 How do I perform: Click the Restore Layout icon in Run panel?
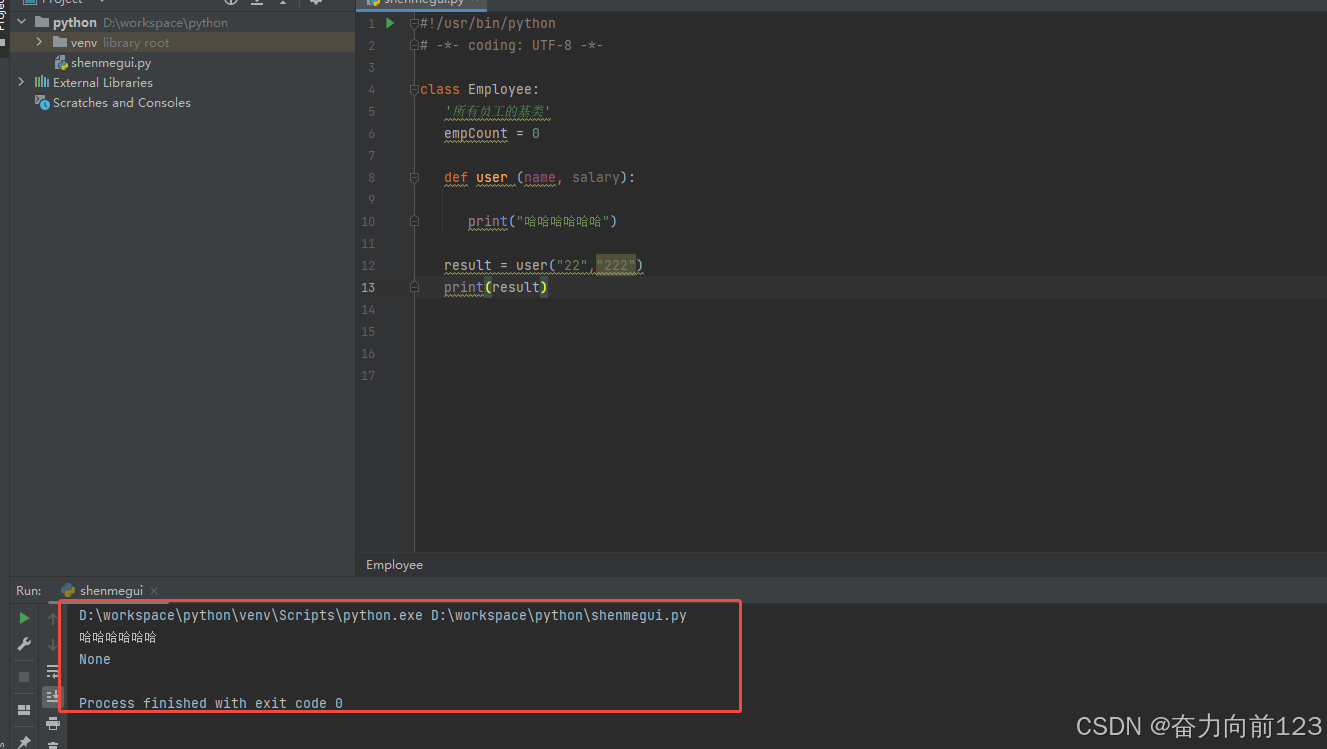[24, 710]
